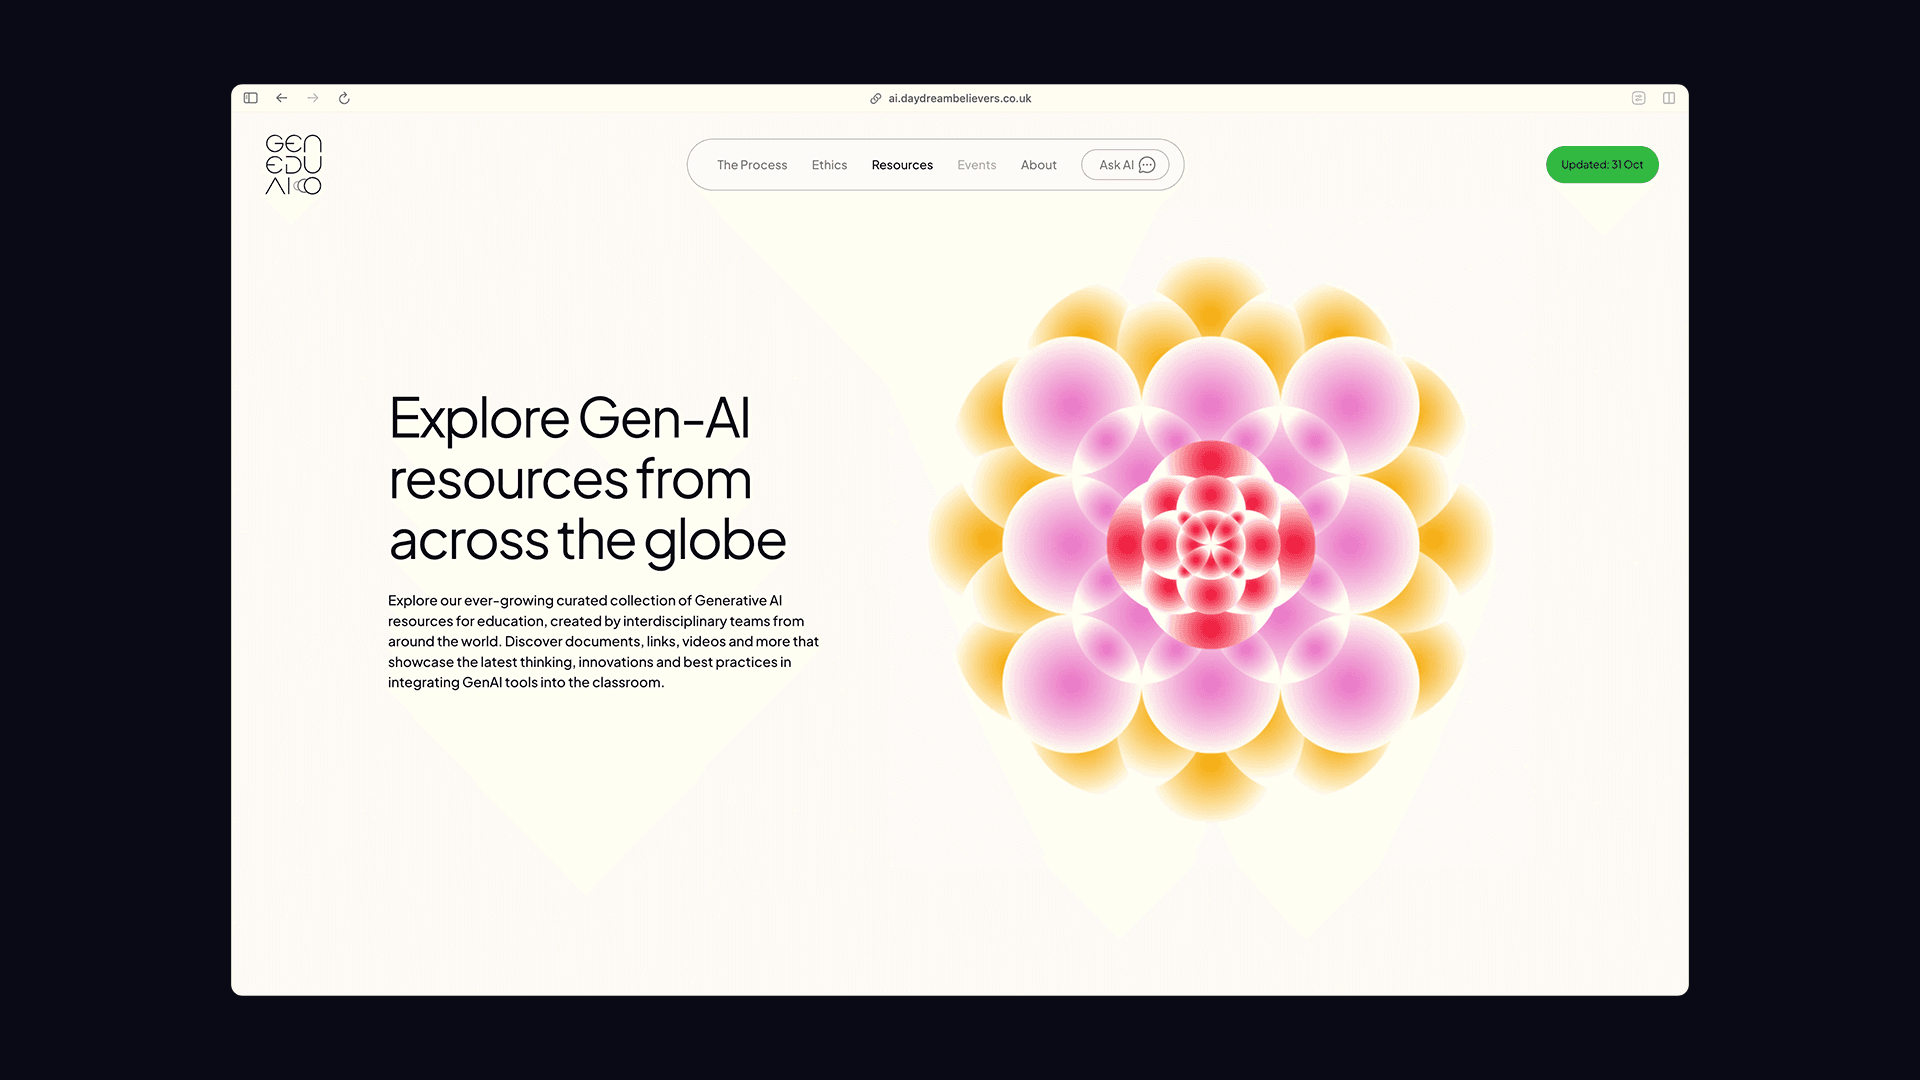Click the link icon in the address bar
The height and width of the screenshot is (1080, 1920).
click(x=875, y=98)
